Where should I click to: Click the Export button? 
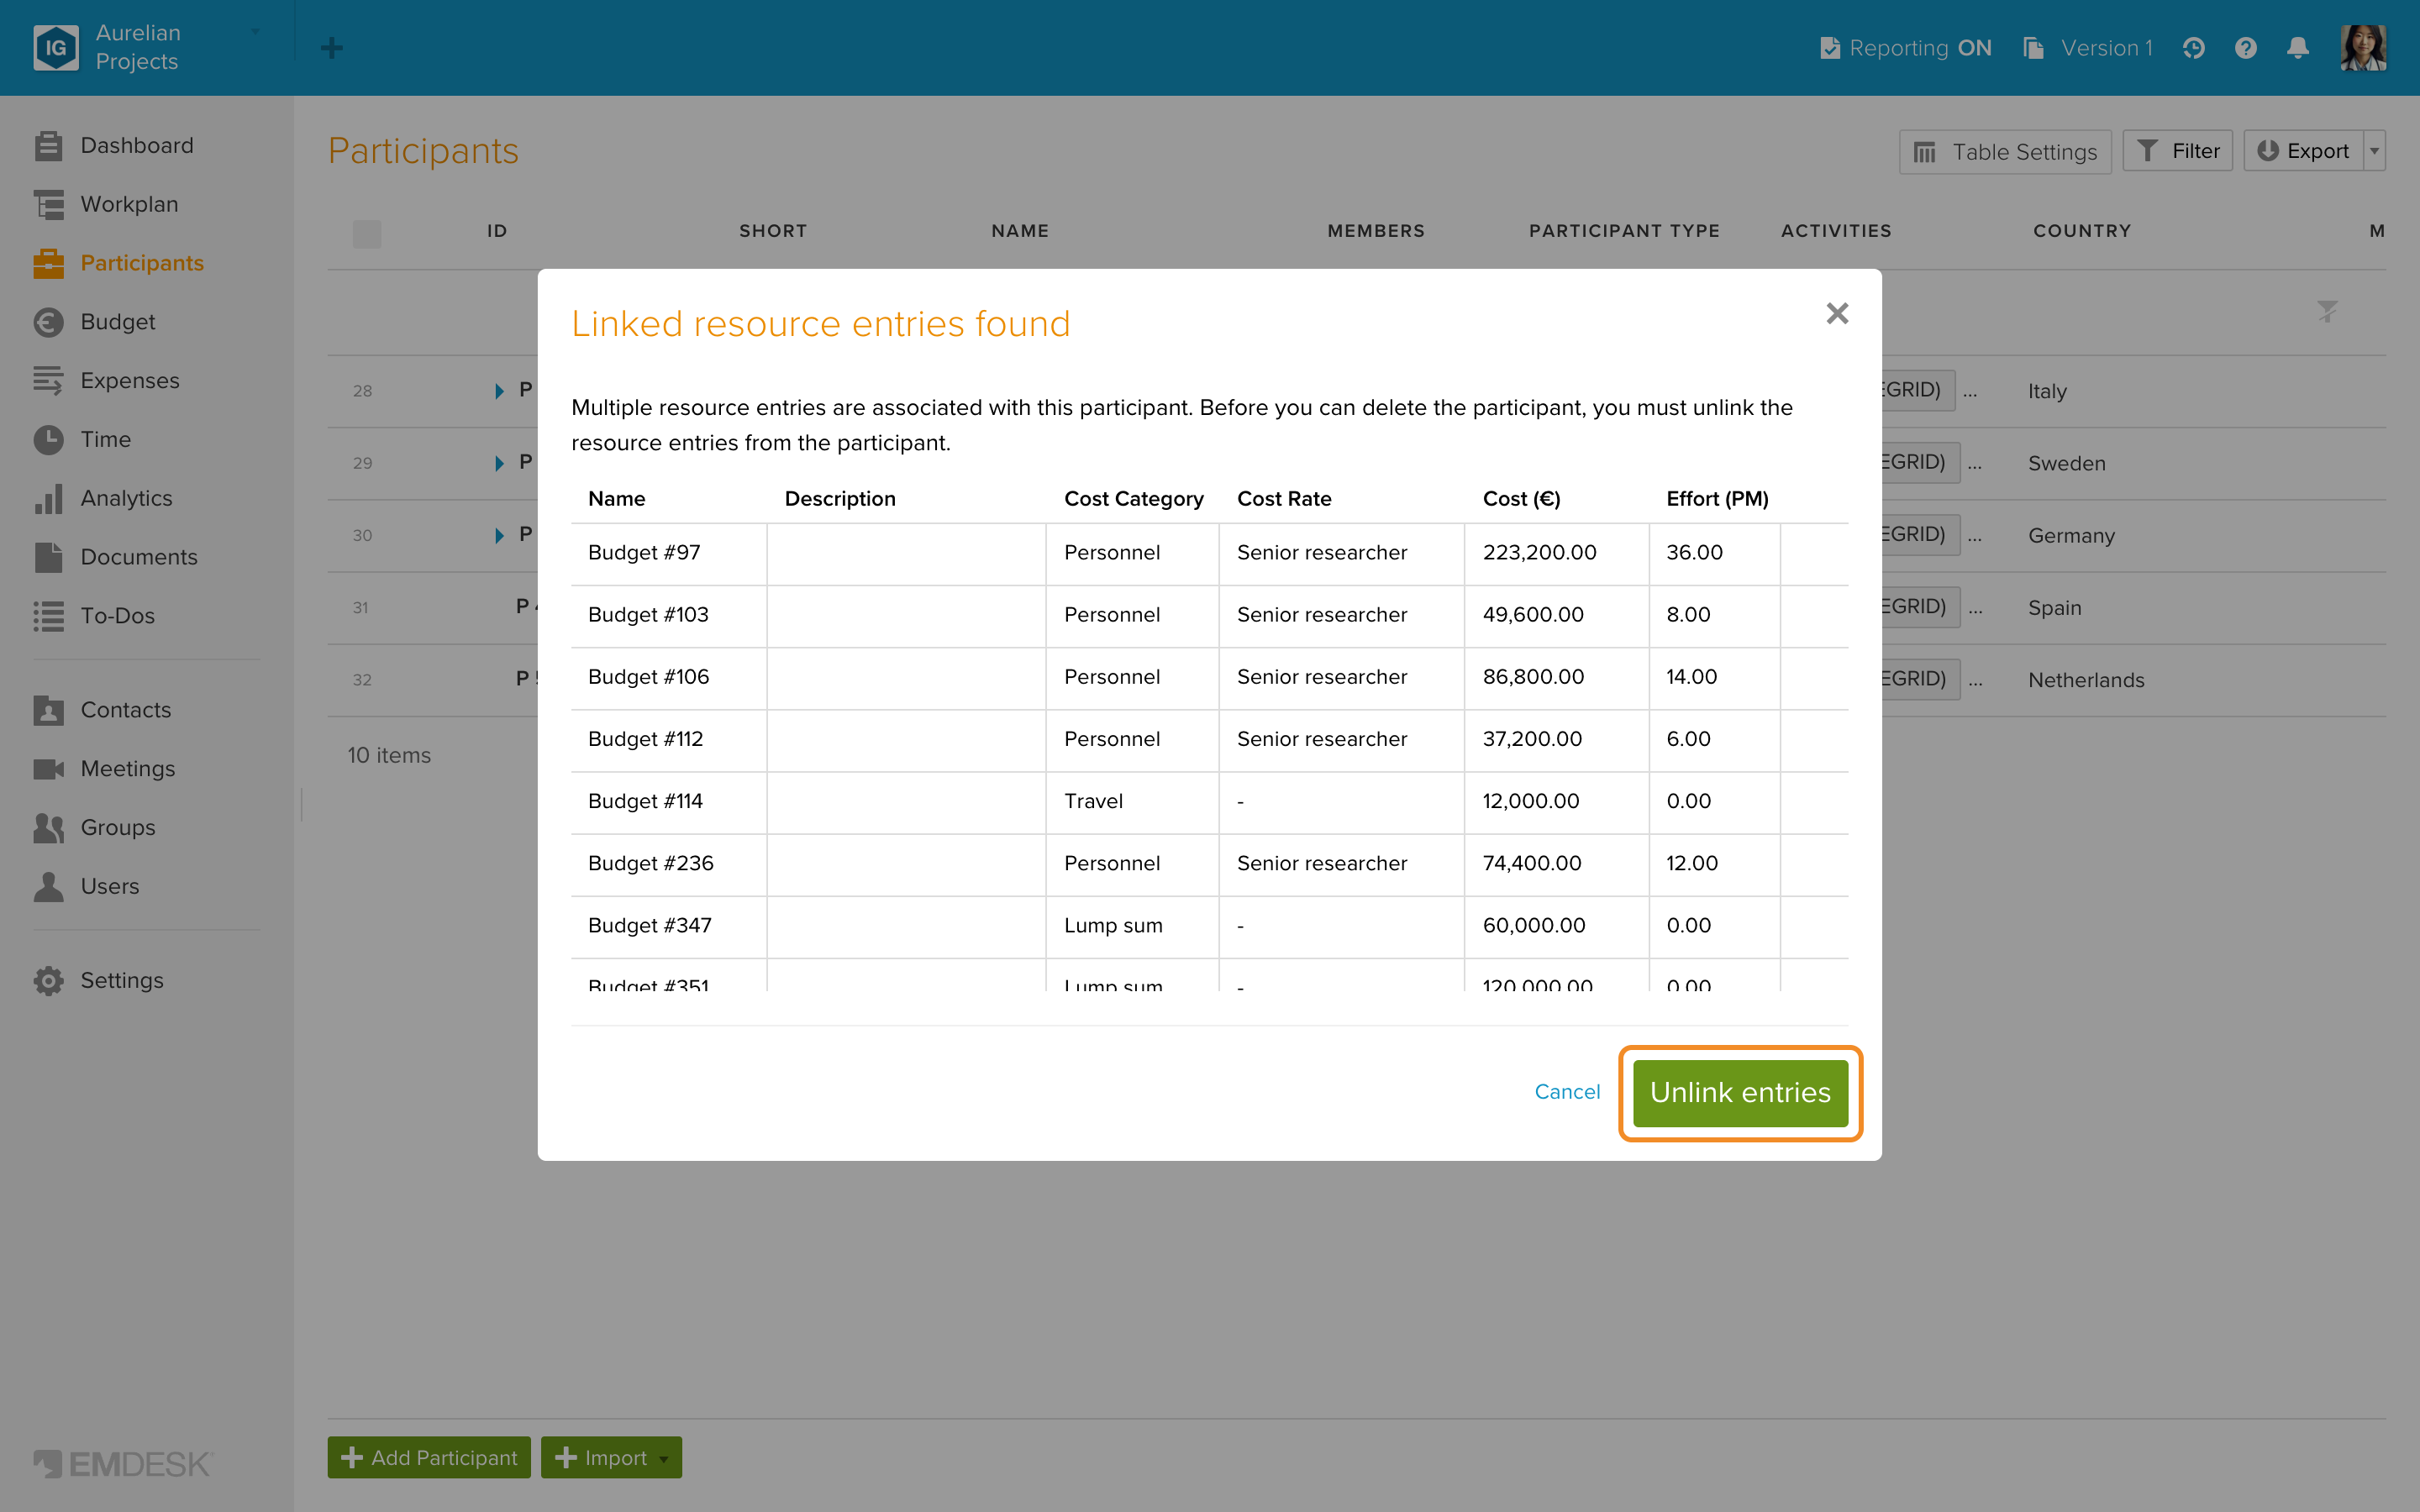2303,151
